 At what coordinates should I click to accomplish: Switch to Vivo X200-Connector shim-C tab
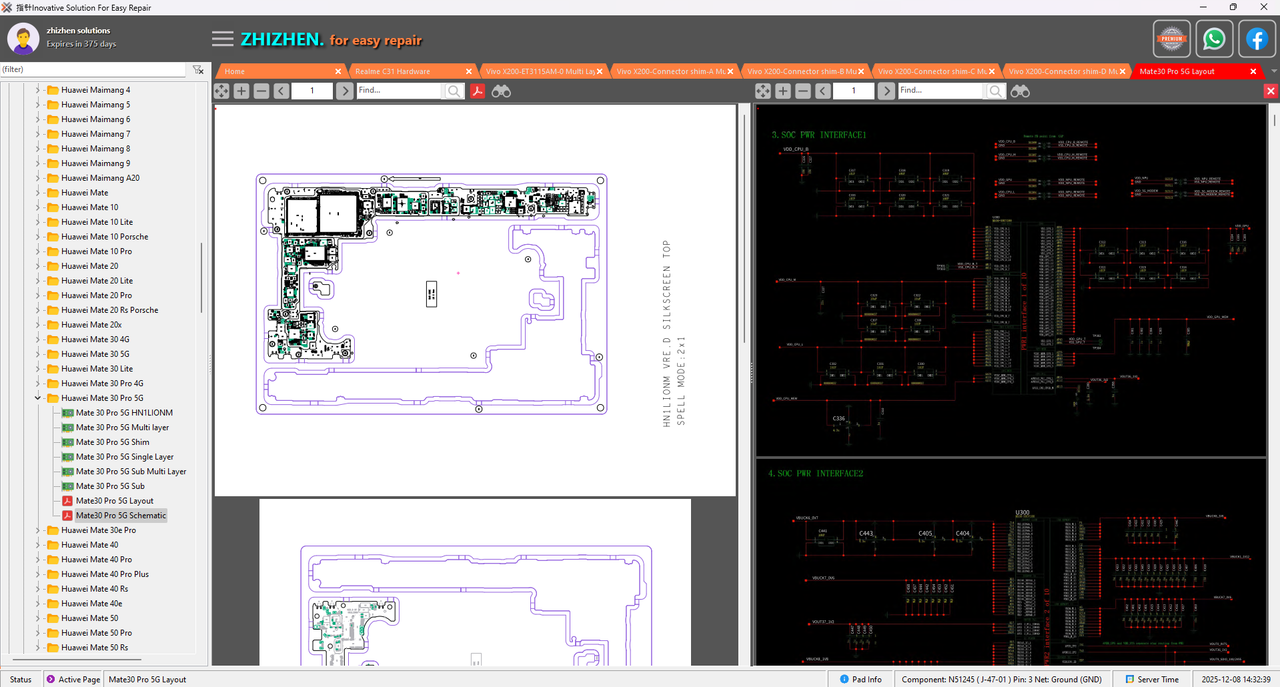tap(932, 72)
